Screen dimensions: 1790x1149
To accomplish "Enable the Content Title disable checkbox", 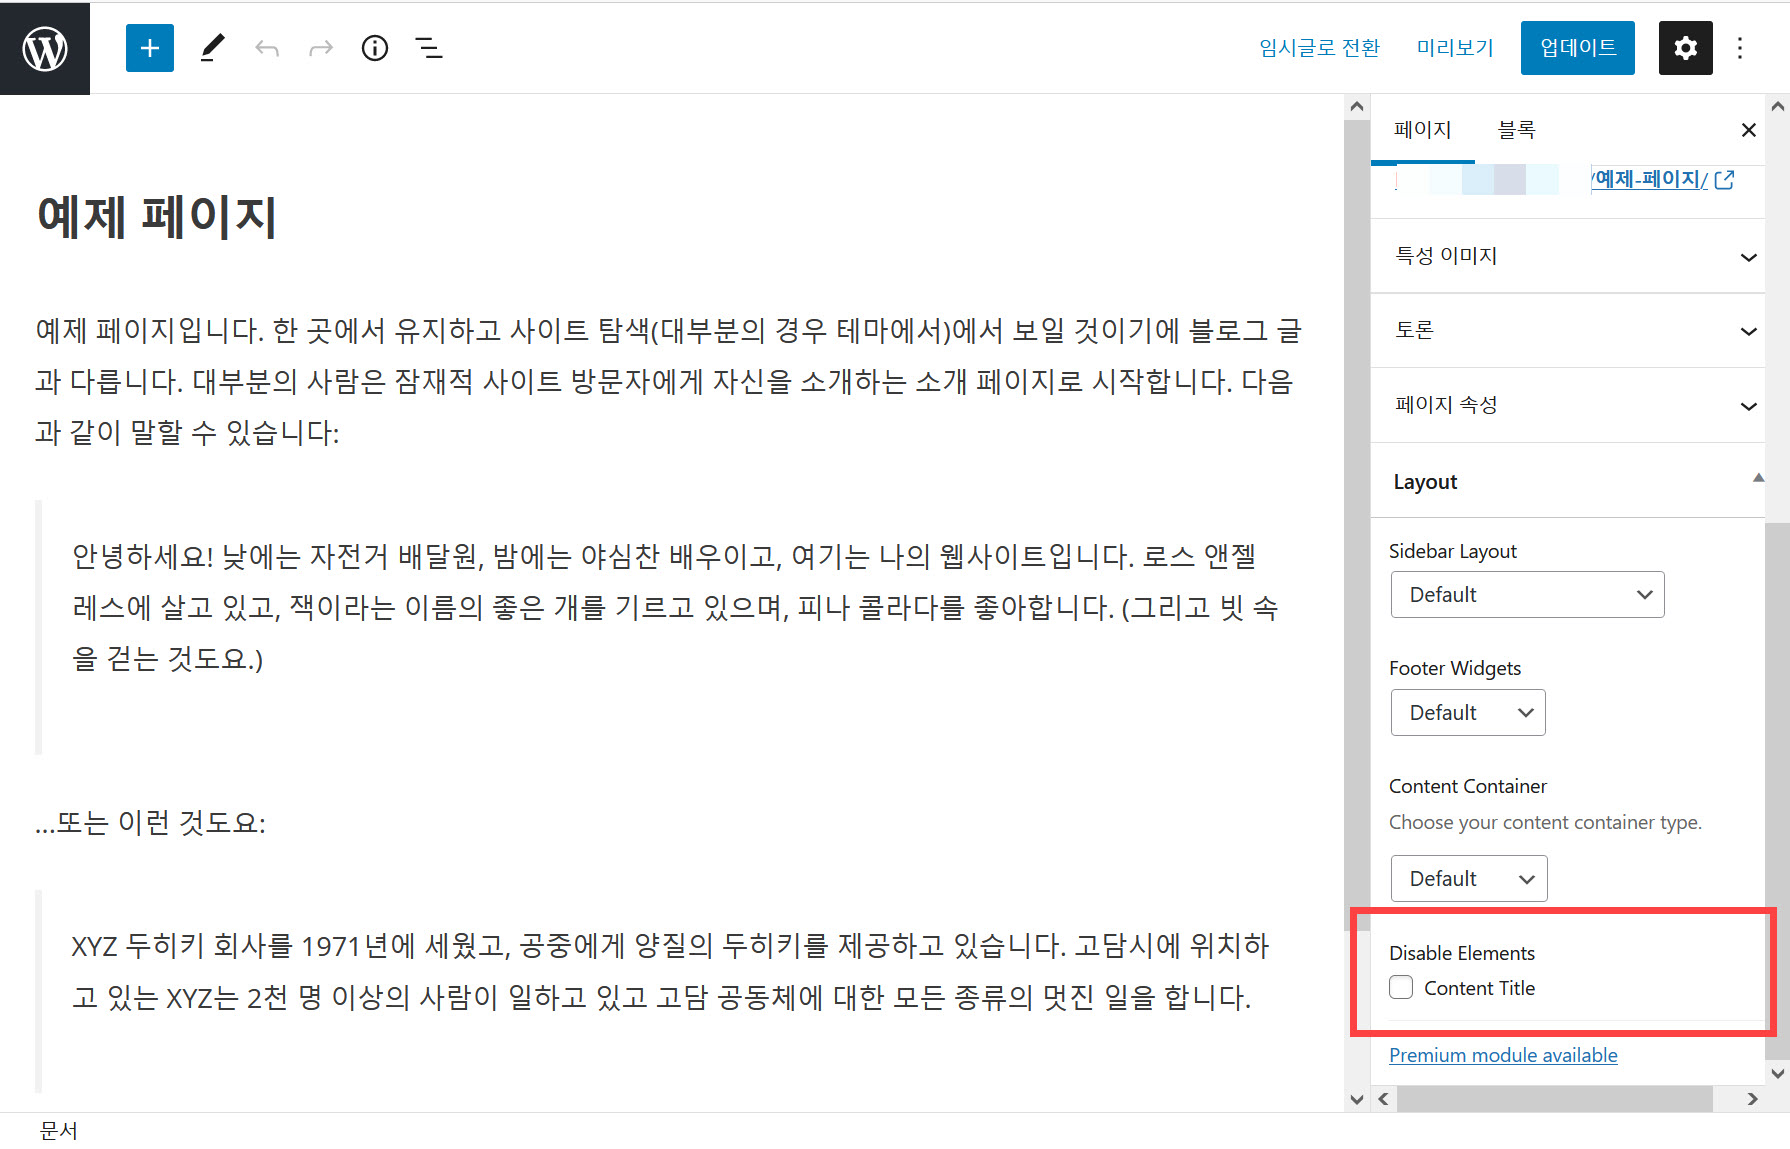I will point(1400,987).
